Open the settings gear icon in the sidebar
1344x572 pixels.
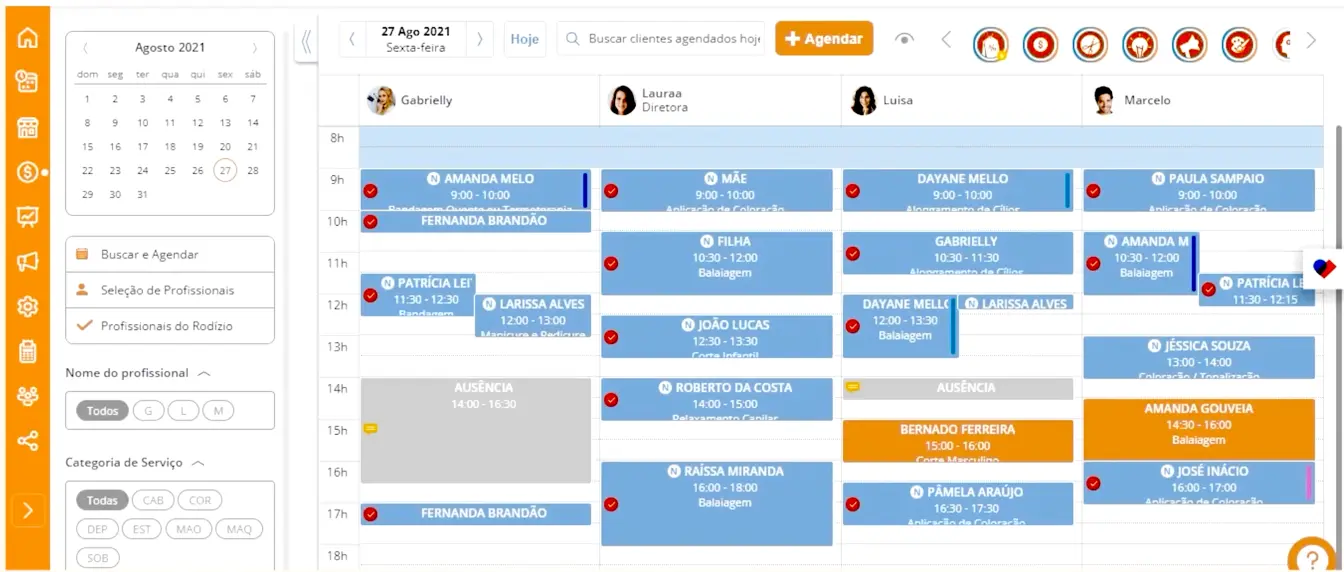point(27,306)
